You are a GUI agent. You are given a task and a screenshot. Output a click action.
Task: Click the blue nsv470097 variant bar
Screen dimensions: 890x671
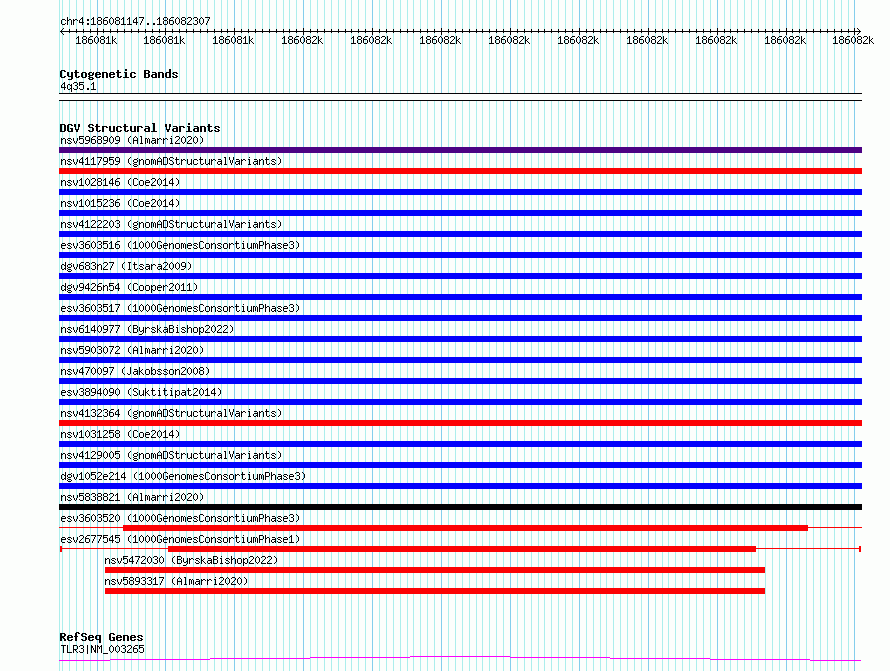460,381
